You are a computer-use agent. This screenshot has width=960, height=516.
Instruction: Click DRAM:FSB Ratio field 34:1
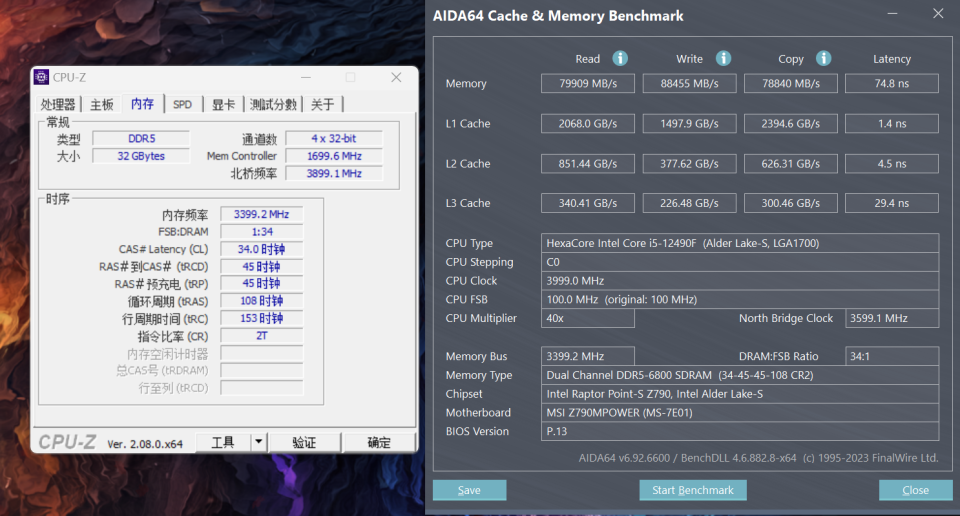point(891,356)
